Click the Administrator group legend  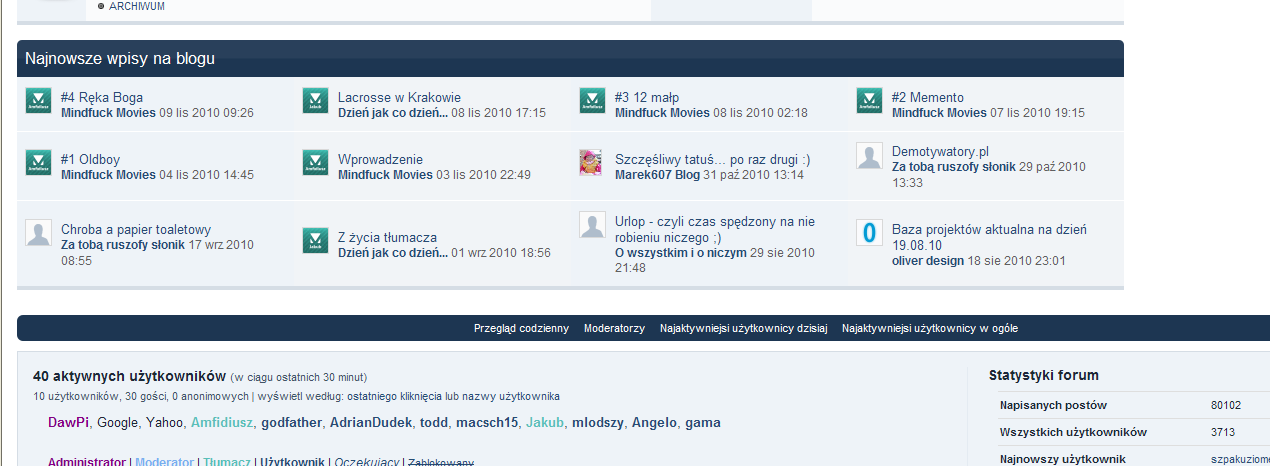pos(86,462)
